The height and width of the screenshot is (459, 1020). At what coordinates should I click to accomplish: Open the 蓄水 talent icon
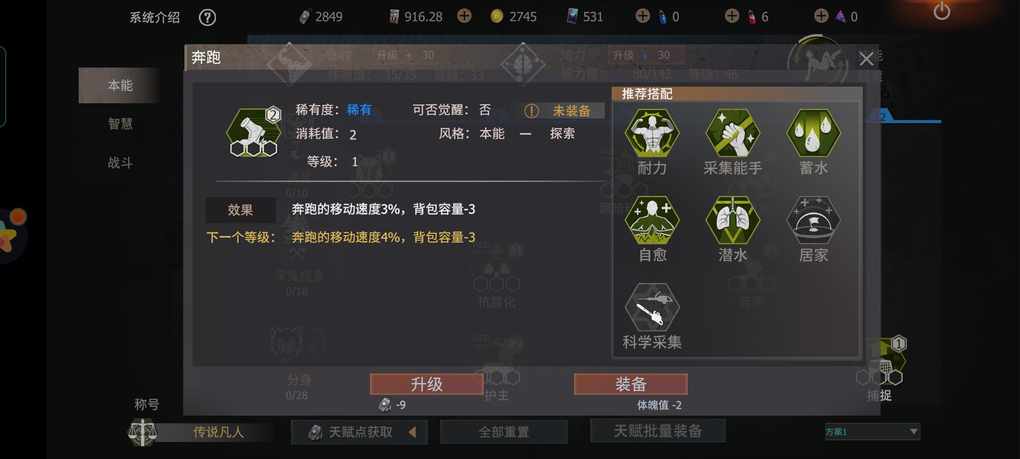[x=813, y=133]
